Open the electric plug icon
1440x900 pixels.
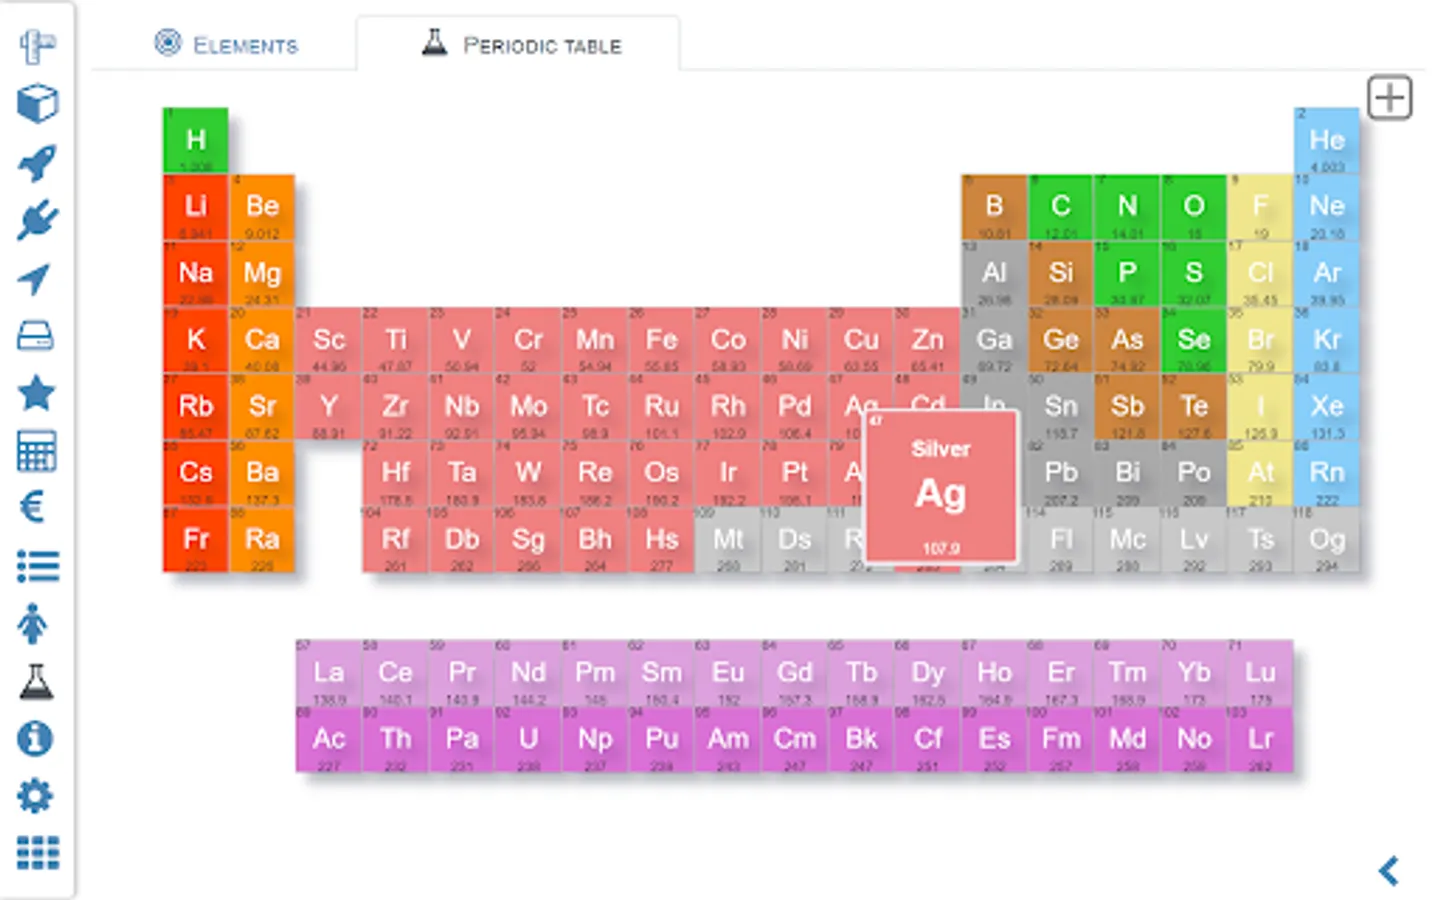pos(37,221)
